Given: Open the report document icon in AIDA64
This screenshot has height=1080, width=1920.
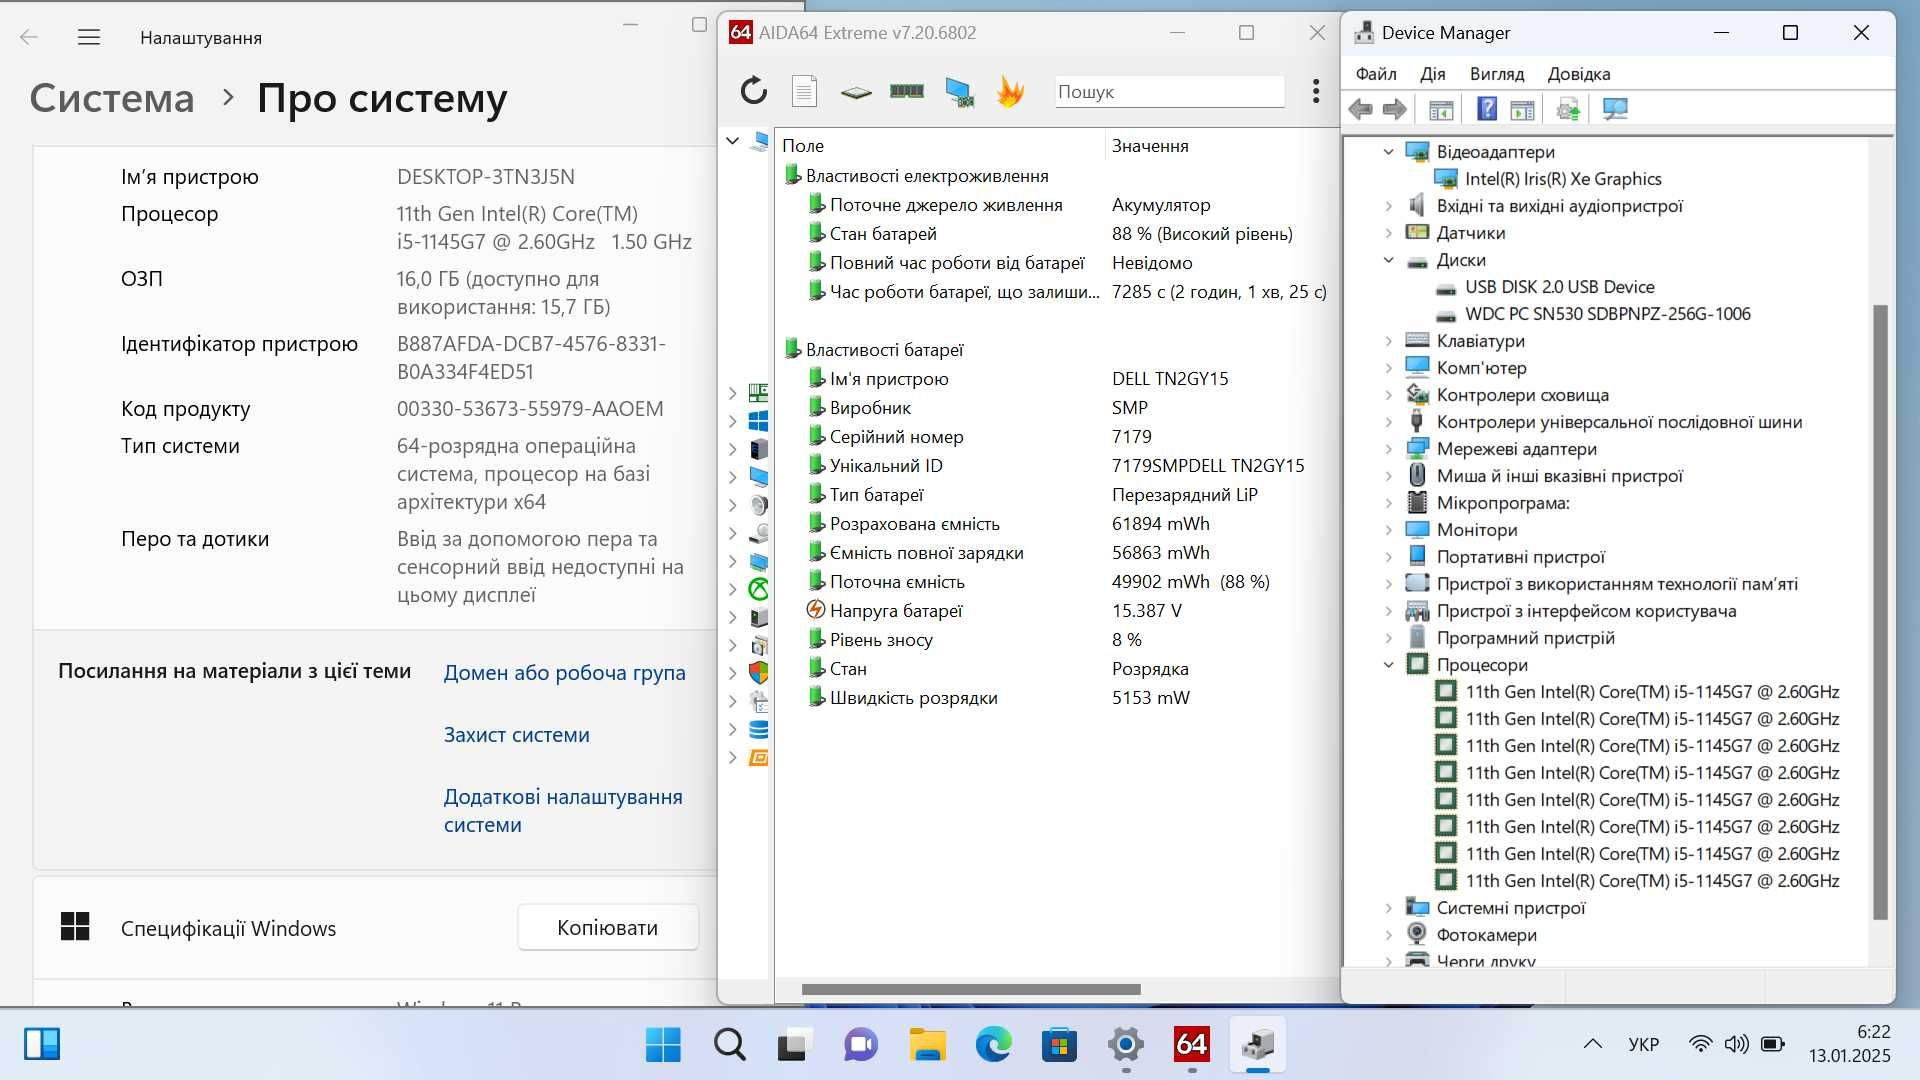Looking at the screenshot, I should tap(804, 91).
